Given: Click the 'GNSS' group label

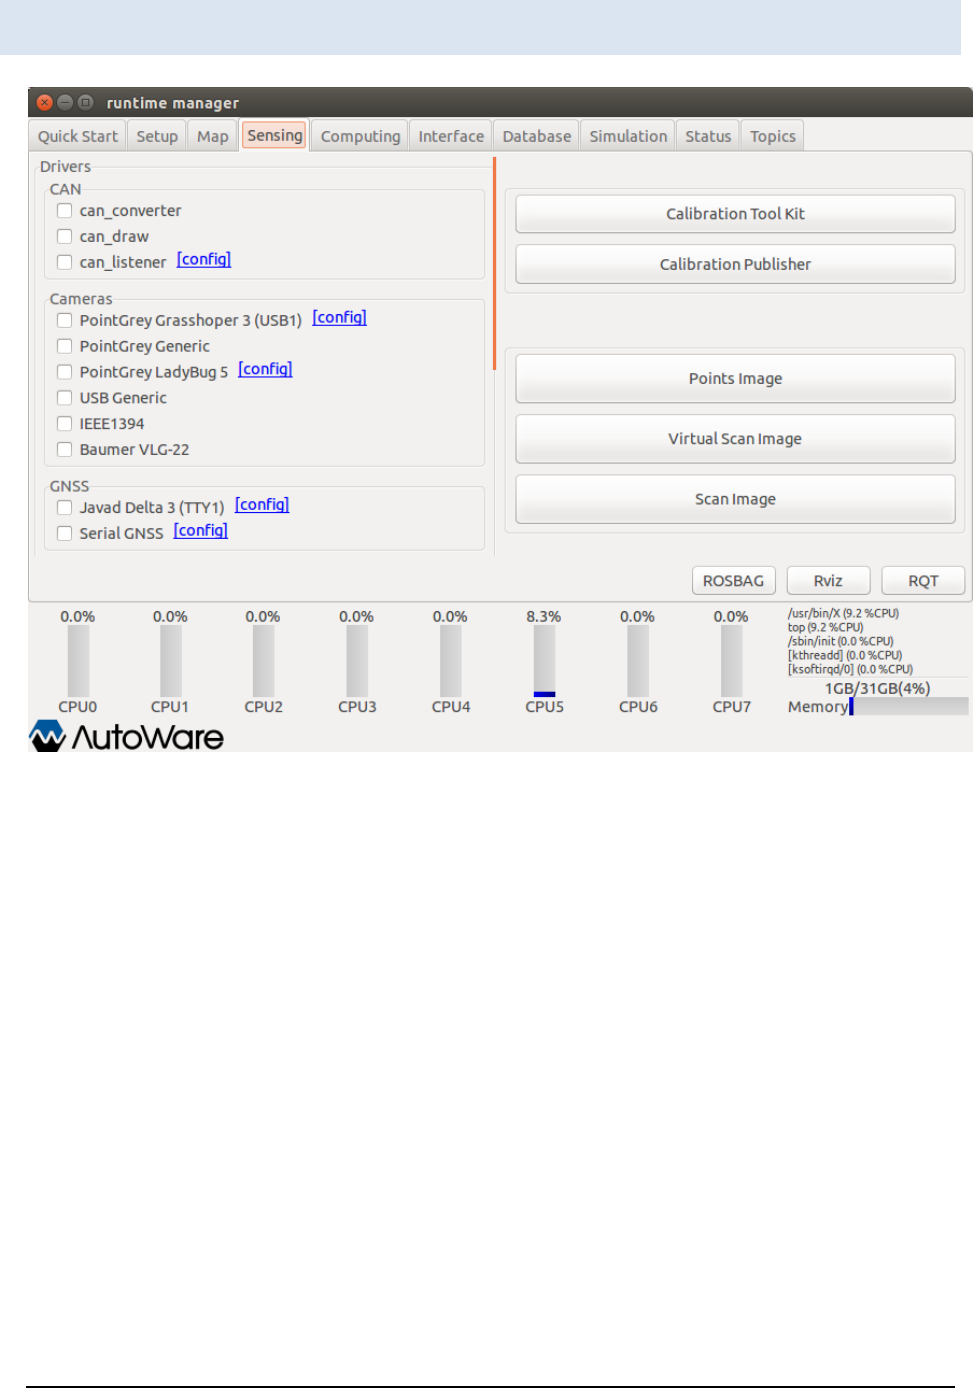Looking at the screenshot, I should pos(69,486).
